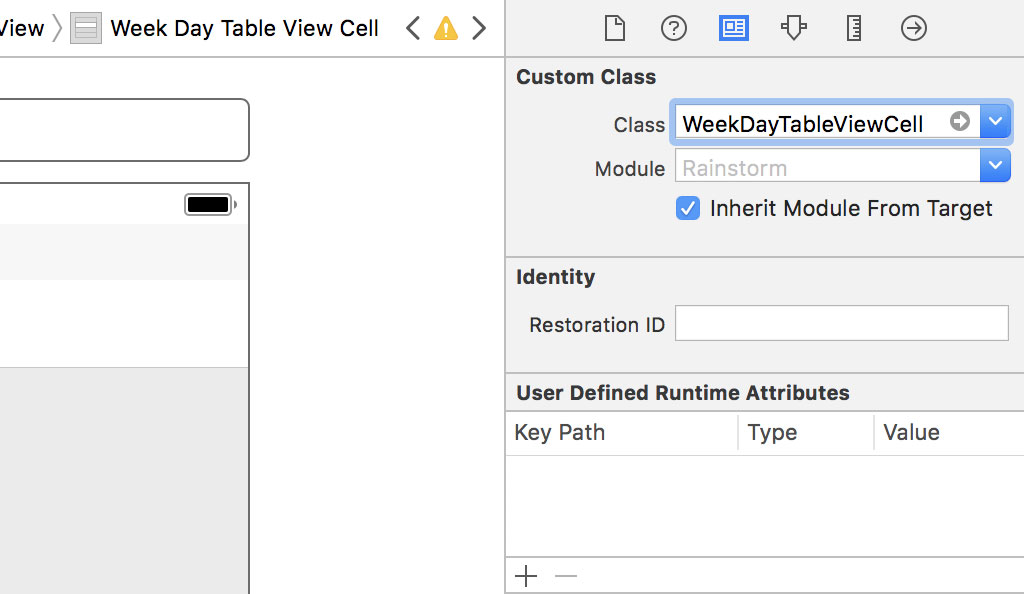The height and width of the screenshot is (594, 1024).
Task: Select the table view cell icon in breadcrumb
Action: click(x=85, y=28)
